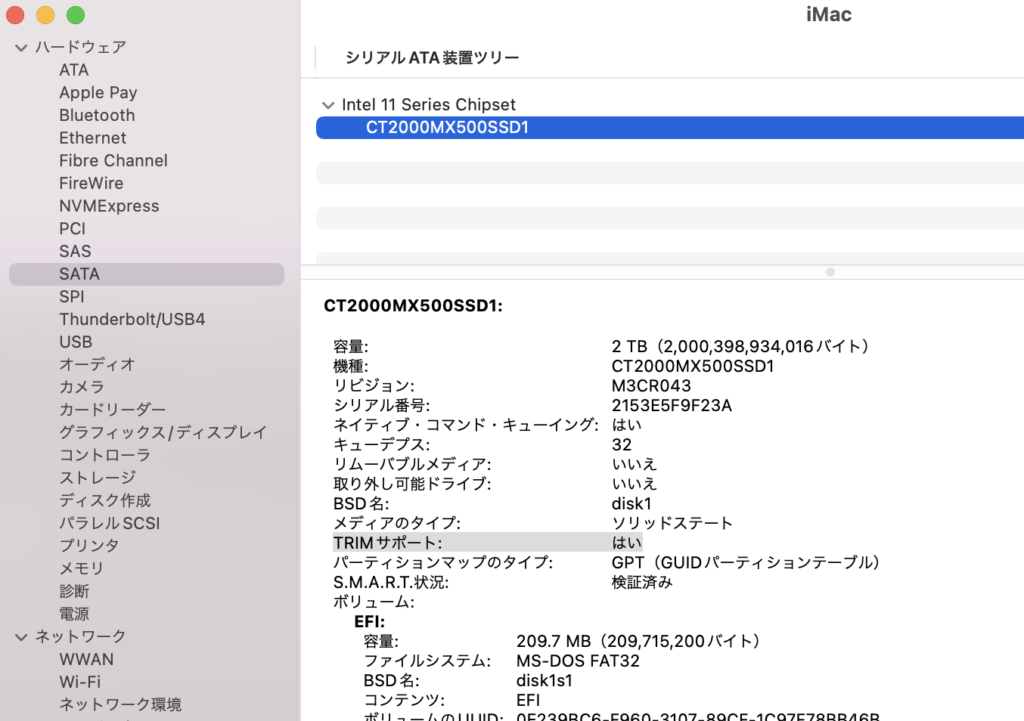Open the SPI category
Viewport: 1024px width, 721px height.
pos(72,296)
